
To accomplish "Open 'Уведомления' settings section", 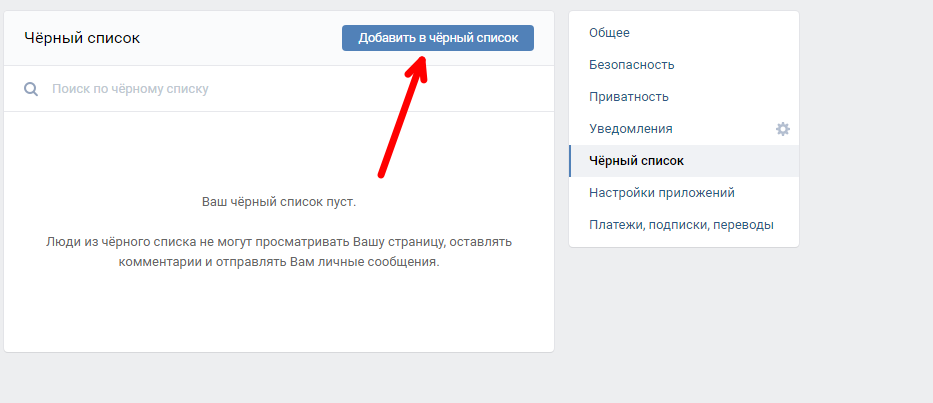I will click(684, 129).
